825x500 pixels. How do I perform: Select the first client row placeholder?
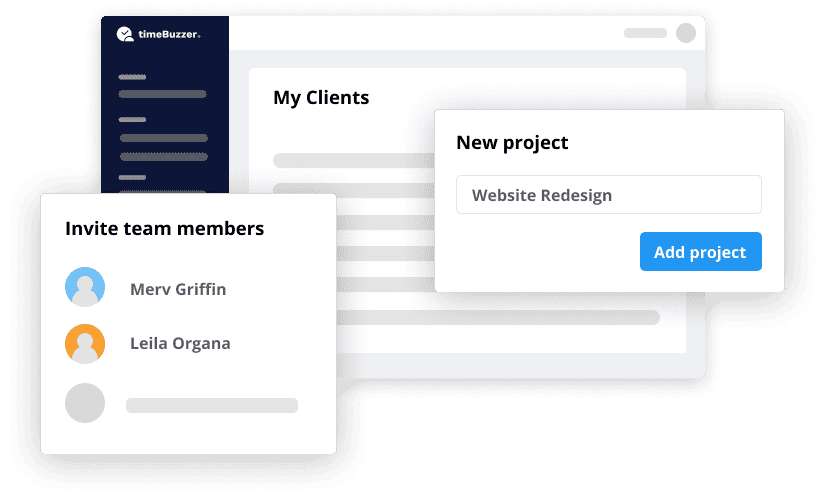coord(354,160)
